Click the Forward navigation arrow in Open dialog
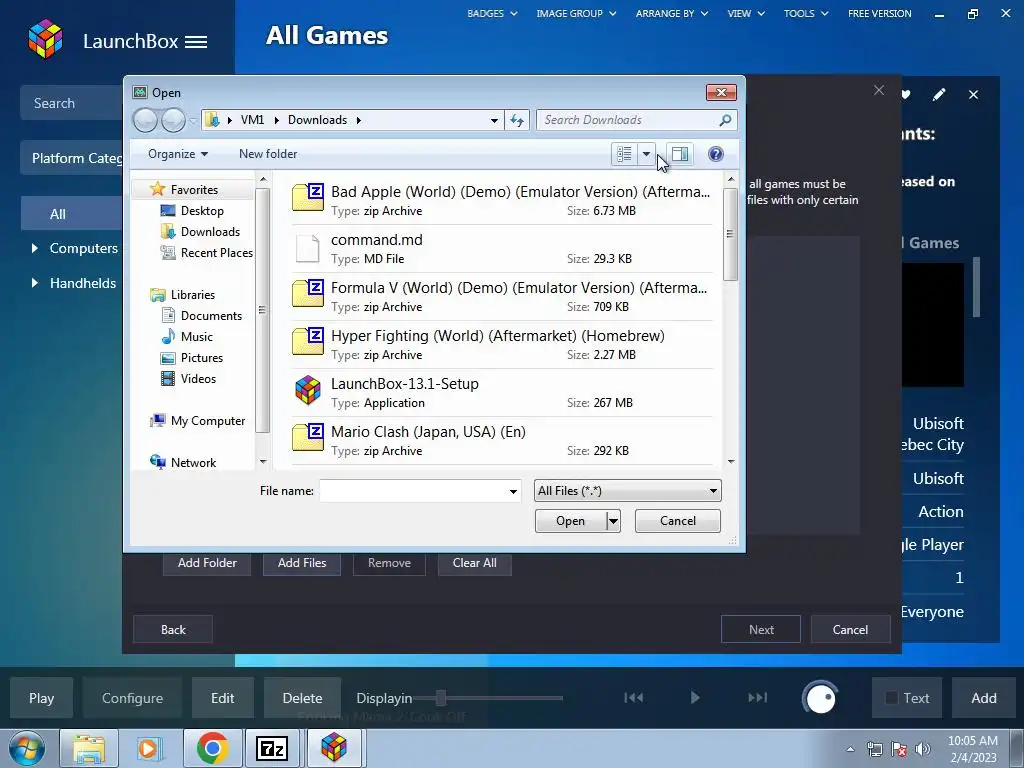The height and width of the screenshot is (768, 1024). pos(173,120)
